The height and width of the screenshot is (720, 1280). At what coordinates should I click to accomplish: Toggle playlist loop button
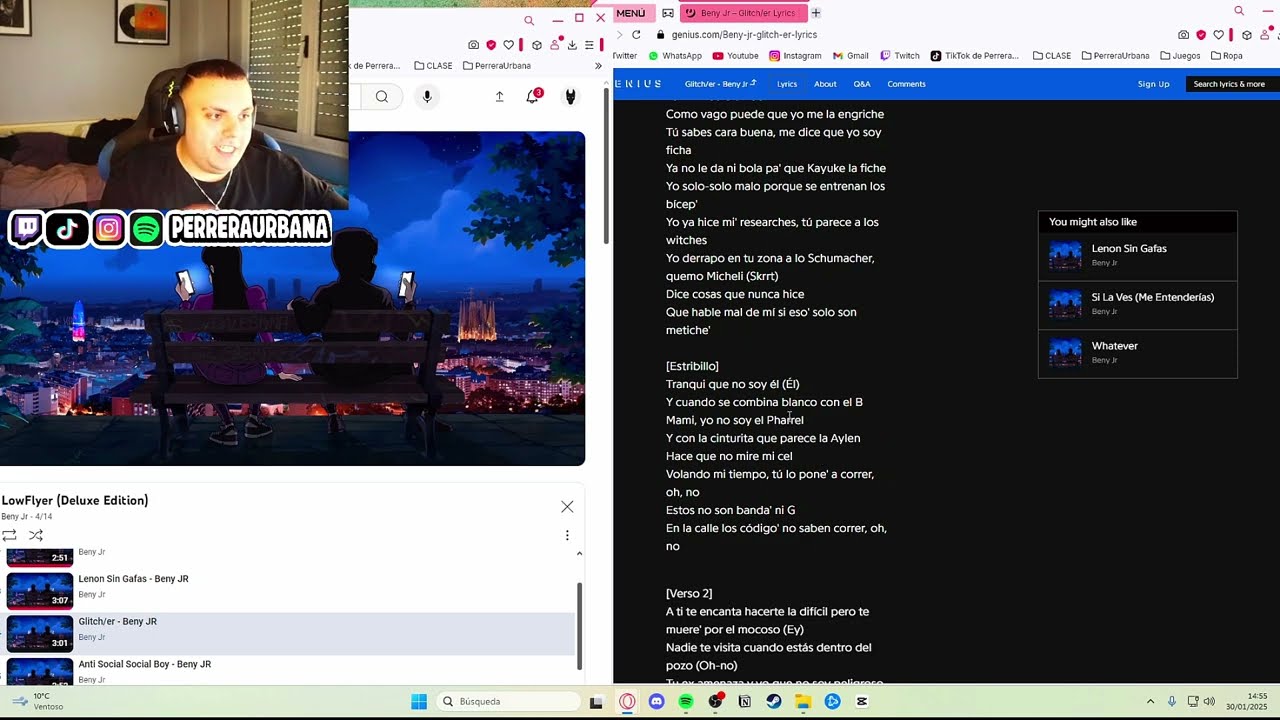click(x=9, y=535)
